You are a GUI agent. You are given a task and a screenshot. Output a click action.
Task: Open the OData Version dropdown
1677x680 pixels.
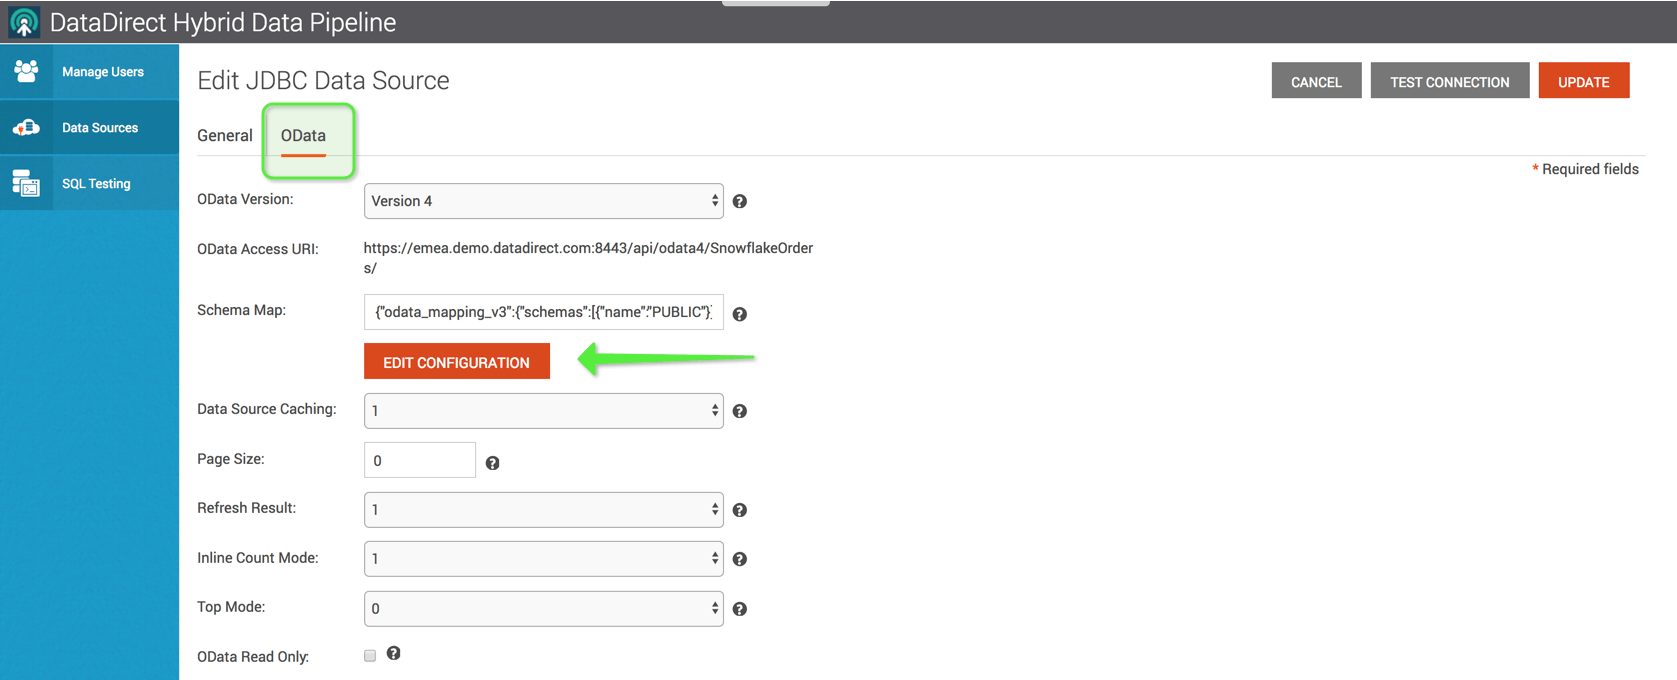coord(543,201)
